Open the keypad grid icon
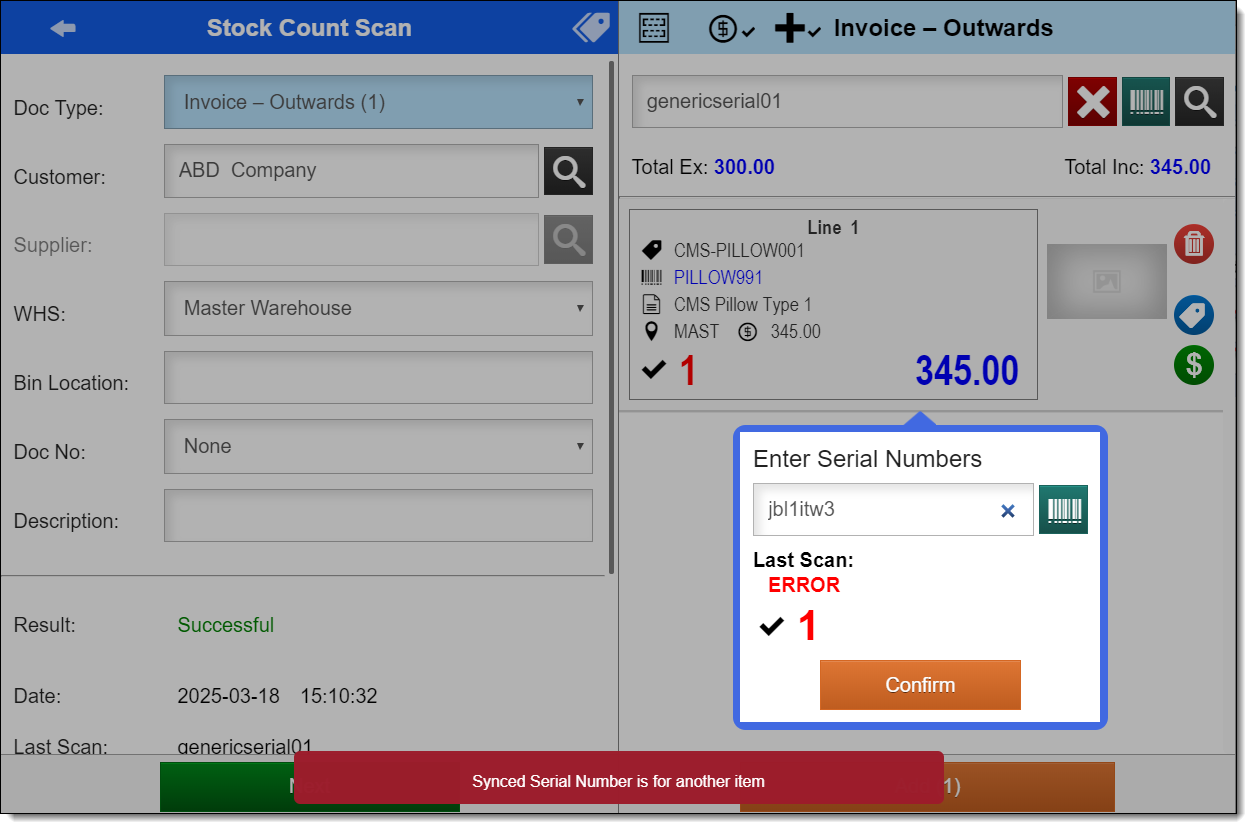This screenshot has height=829, width=1252. coord(654,28)
